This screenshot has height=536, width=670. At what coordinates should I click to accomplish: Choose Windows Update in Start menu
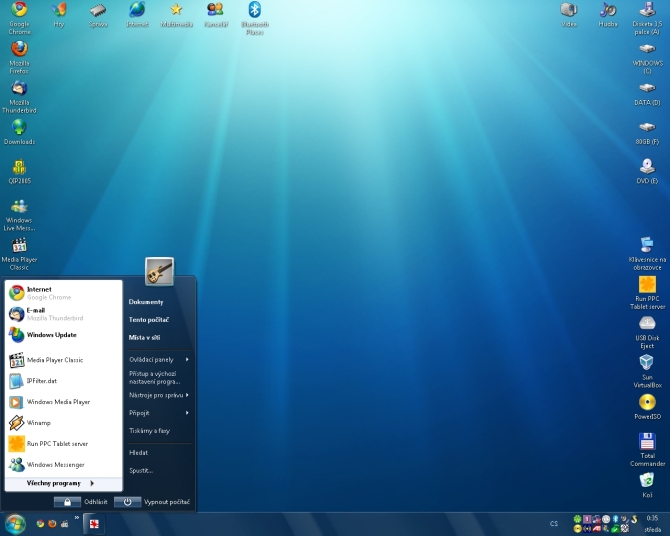pyautogui.click(x=51, y=335)
